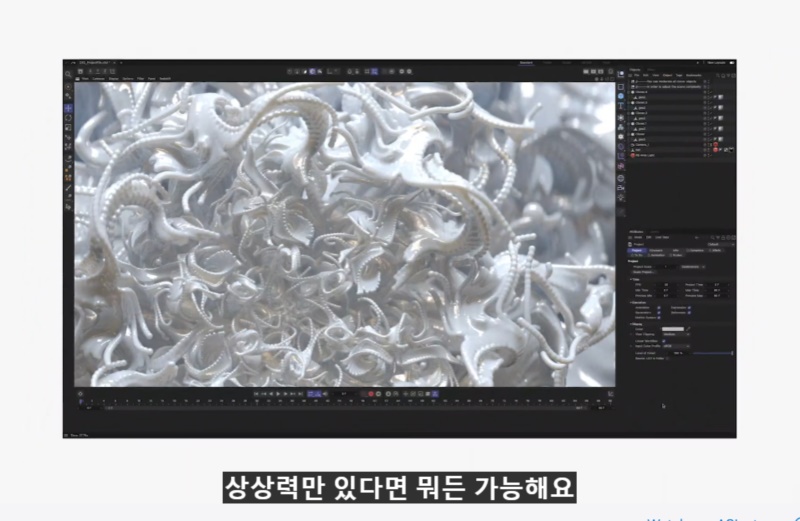Toggle the Expression checkbox
This screenshot has height=521, width=800.
tap(689, 308)
